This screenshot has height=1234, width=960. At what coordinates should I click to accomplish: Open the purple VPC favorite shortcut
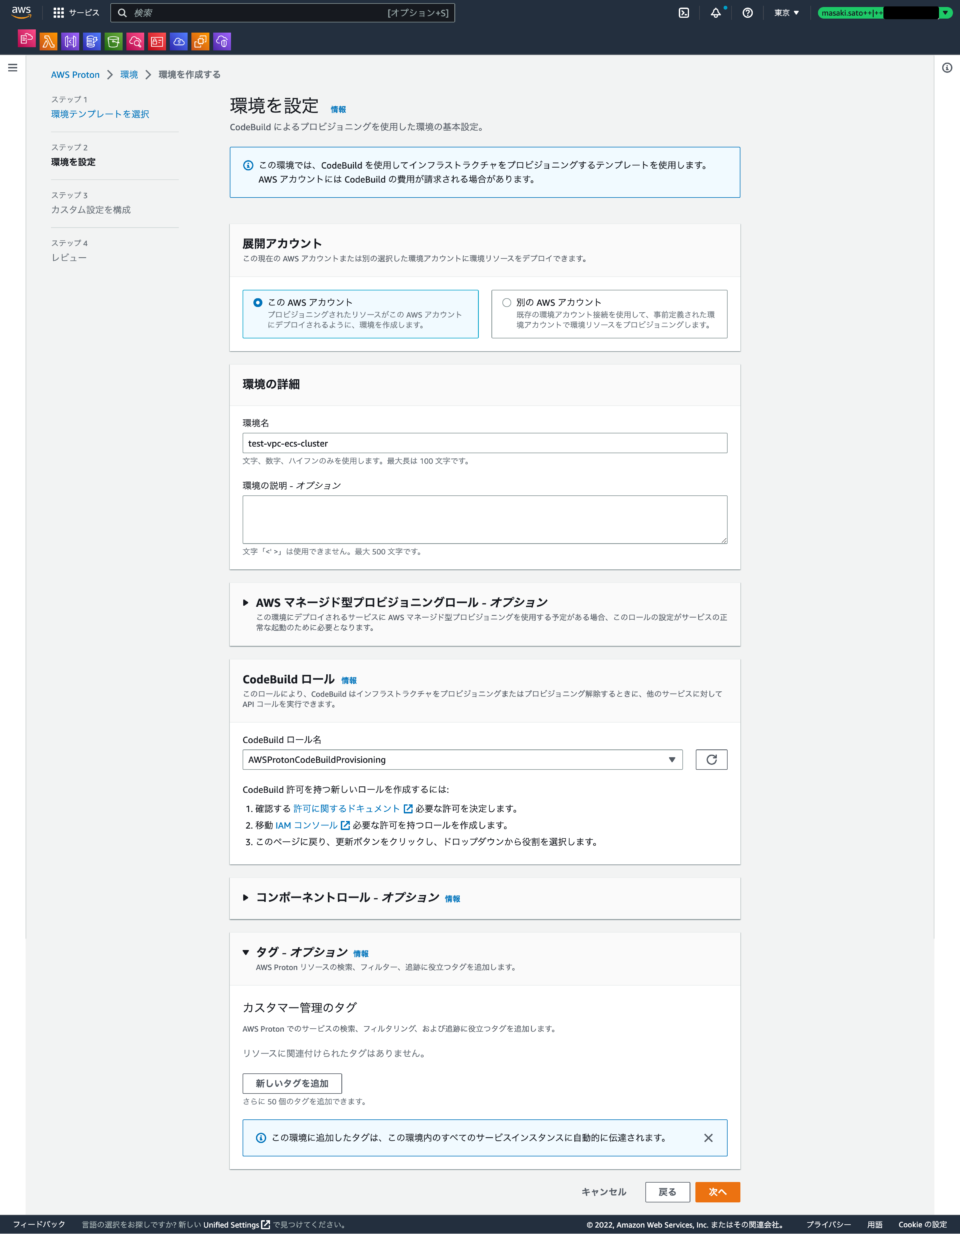point(222,41)
